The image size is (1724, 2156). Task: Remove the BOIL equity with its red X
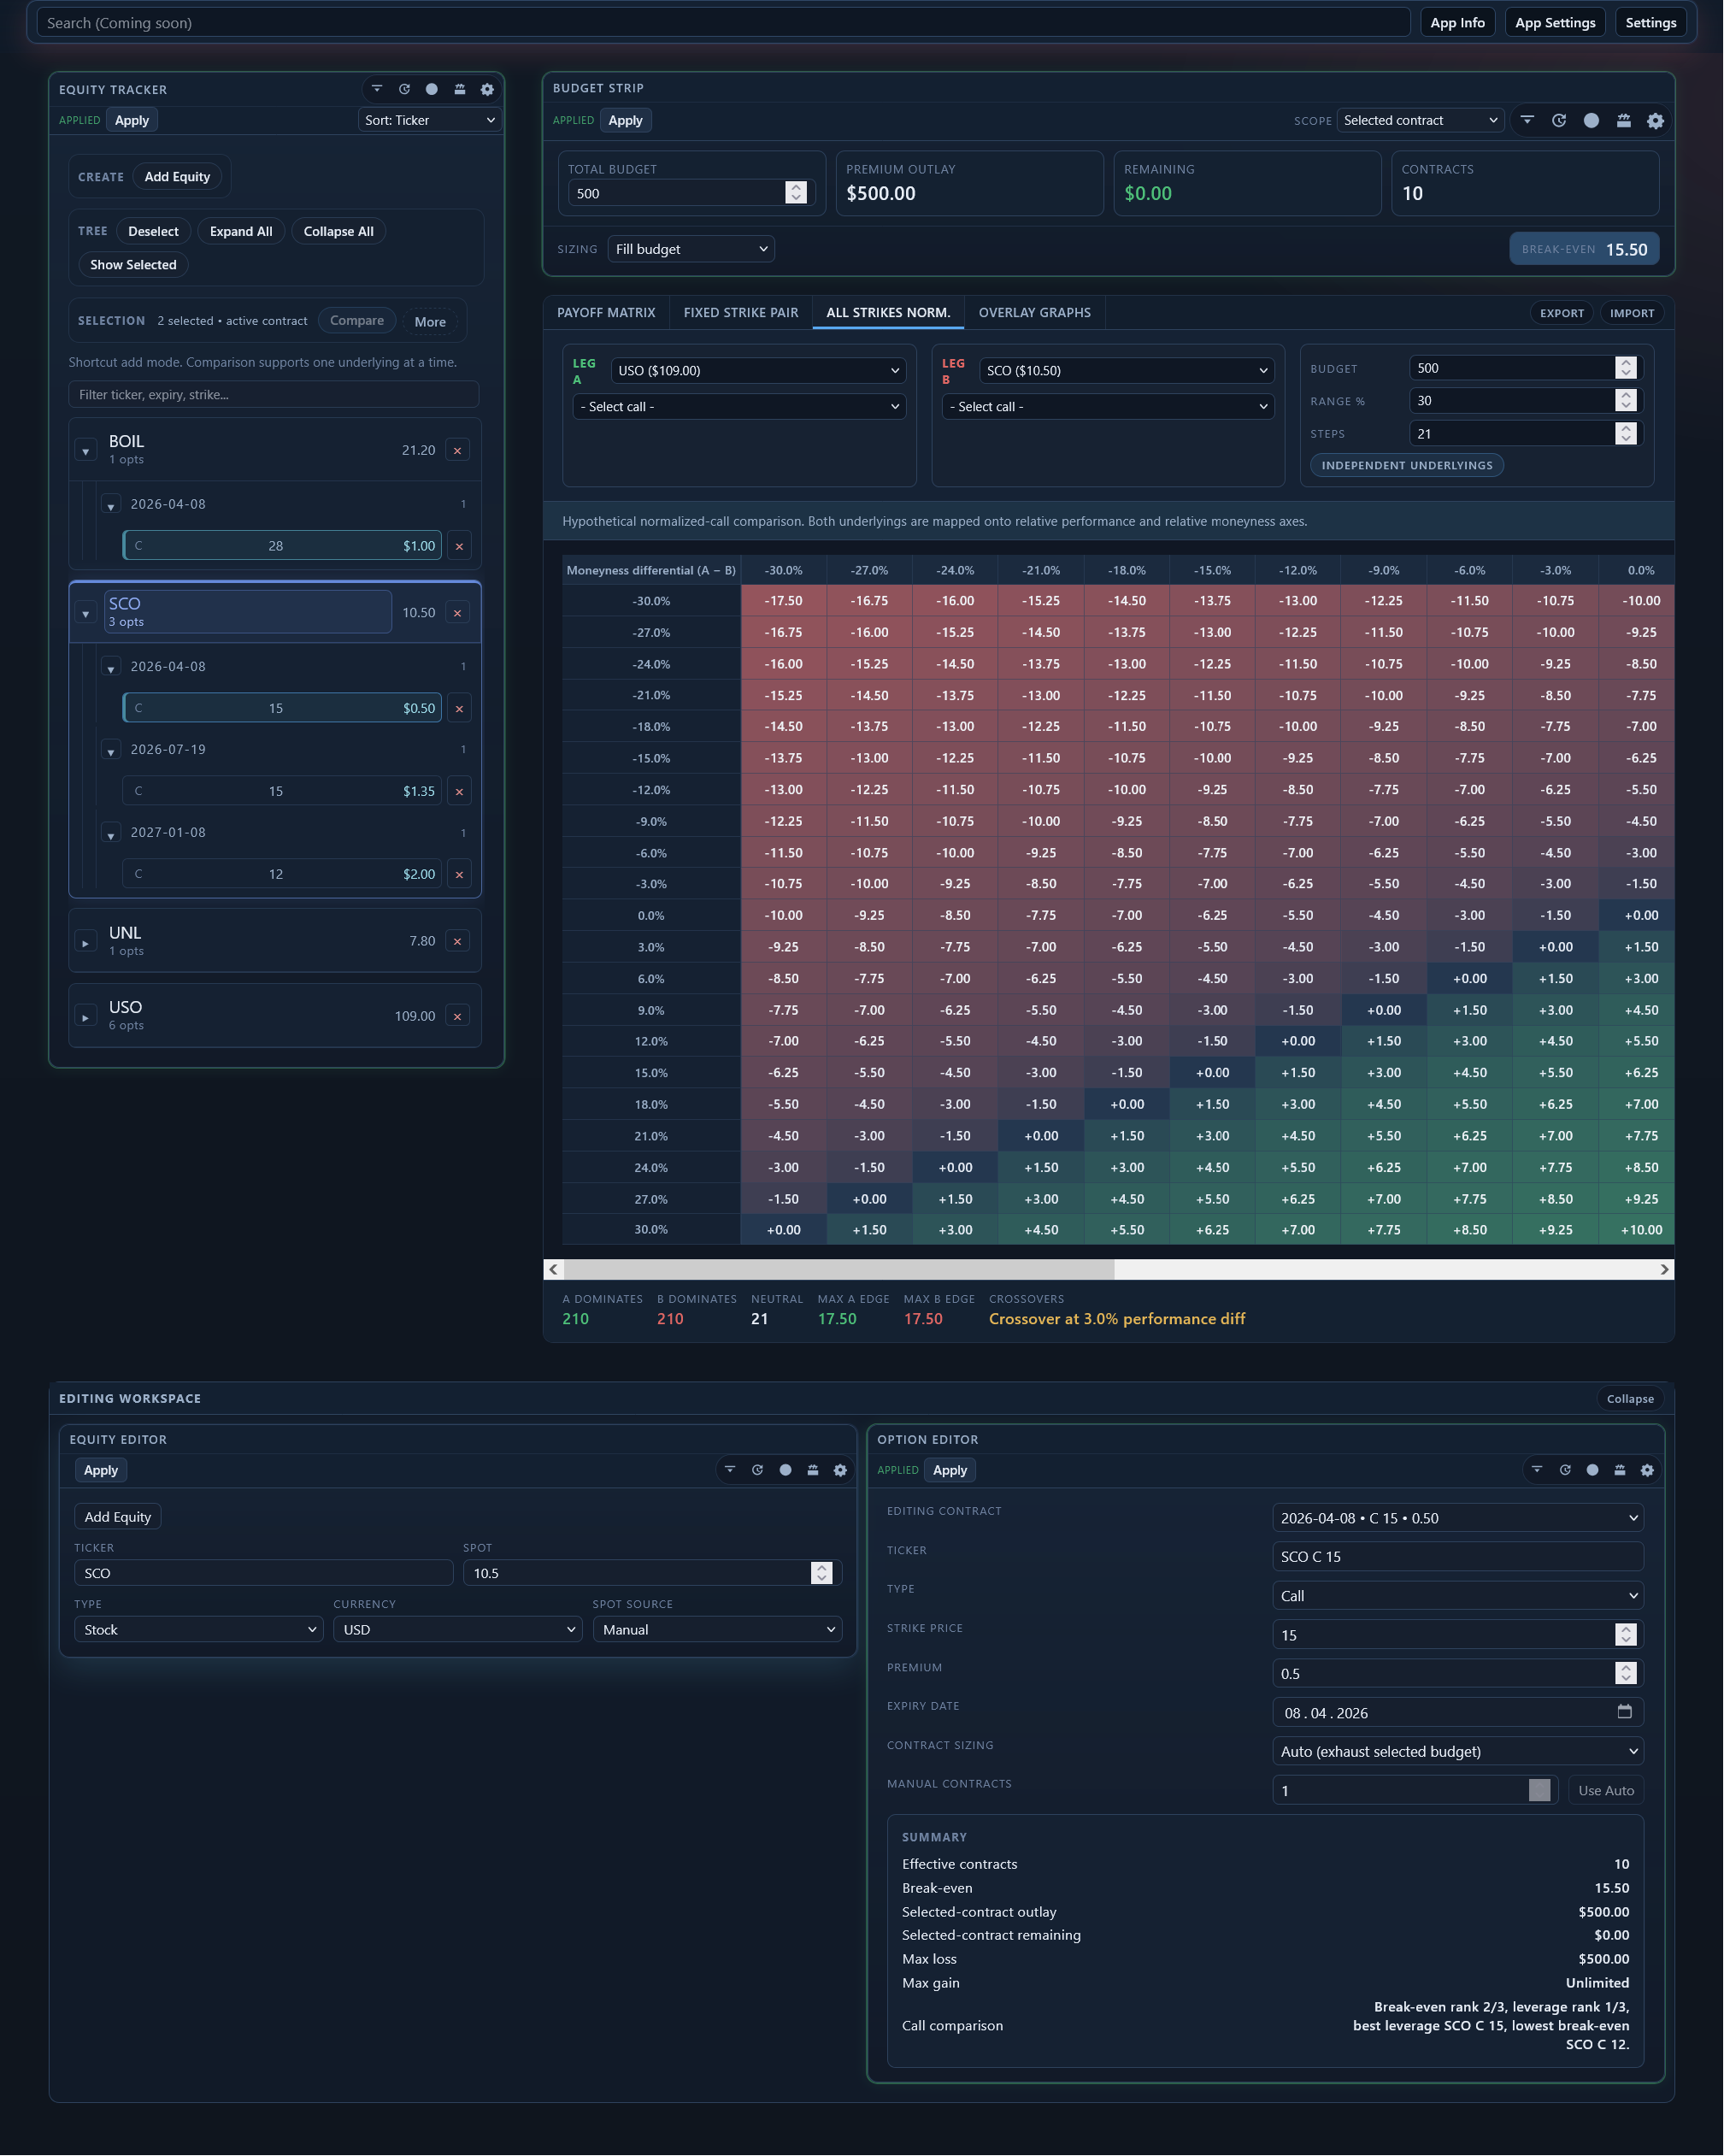coord(458,450)
